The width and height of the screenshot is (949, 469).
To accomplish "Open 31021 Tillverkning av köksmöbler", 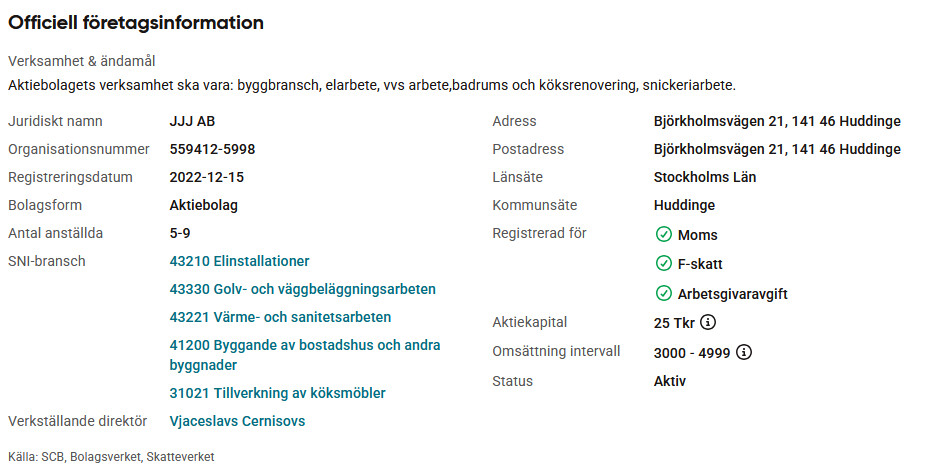I will [x=277, y=393].
